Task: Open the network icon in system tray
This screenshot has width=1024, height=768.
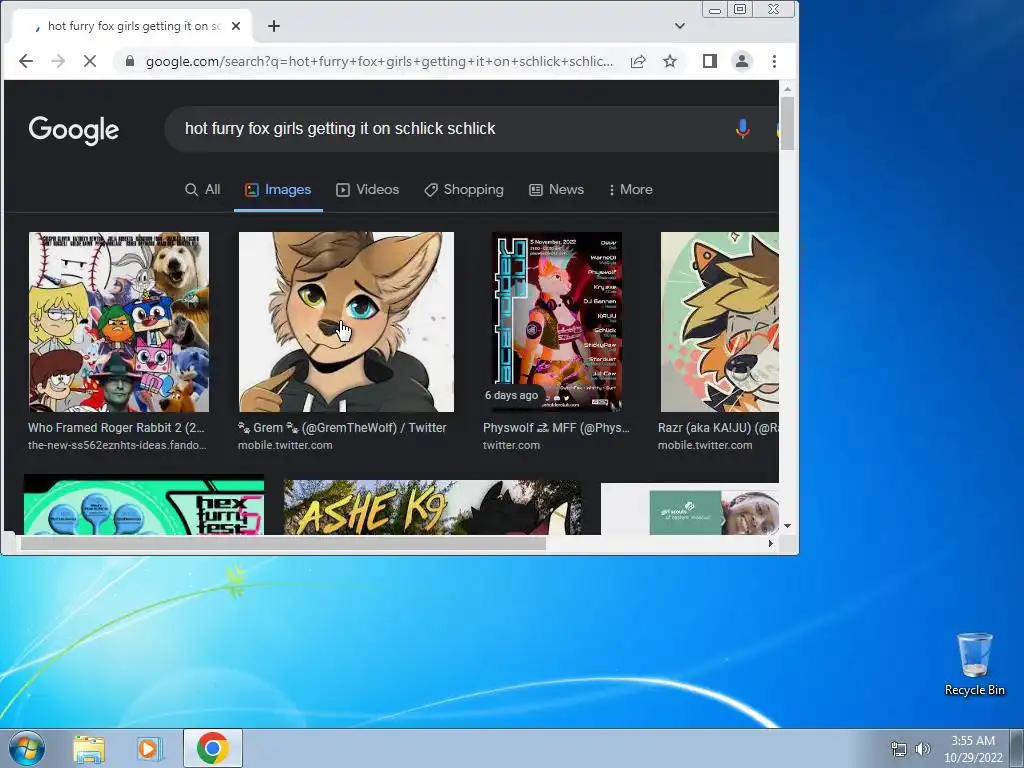Action: point(899,749)
